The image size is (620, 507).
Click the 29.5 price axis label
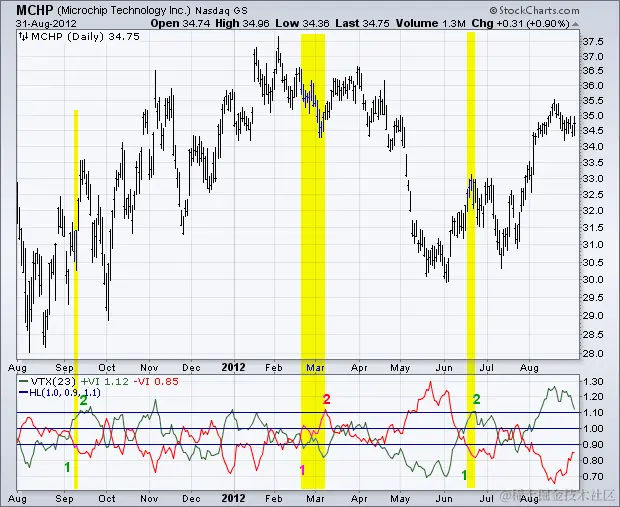click(x=592, y=297)
